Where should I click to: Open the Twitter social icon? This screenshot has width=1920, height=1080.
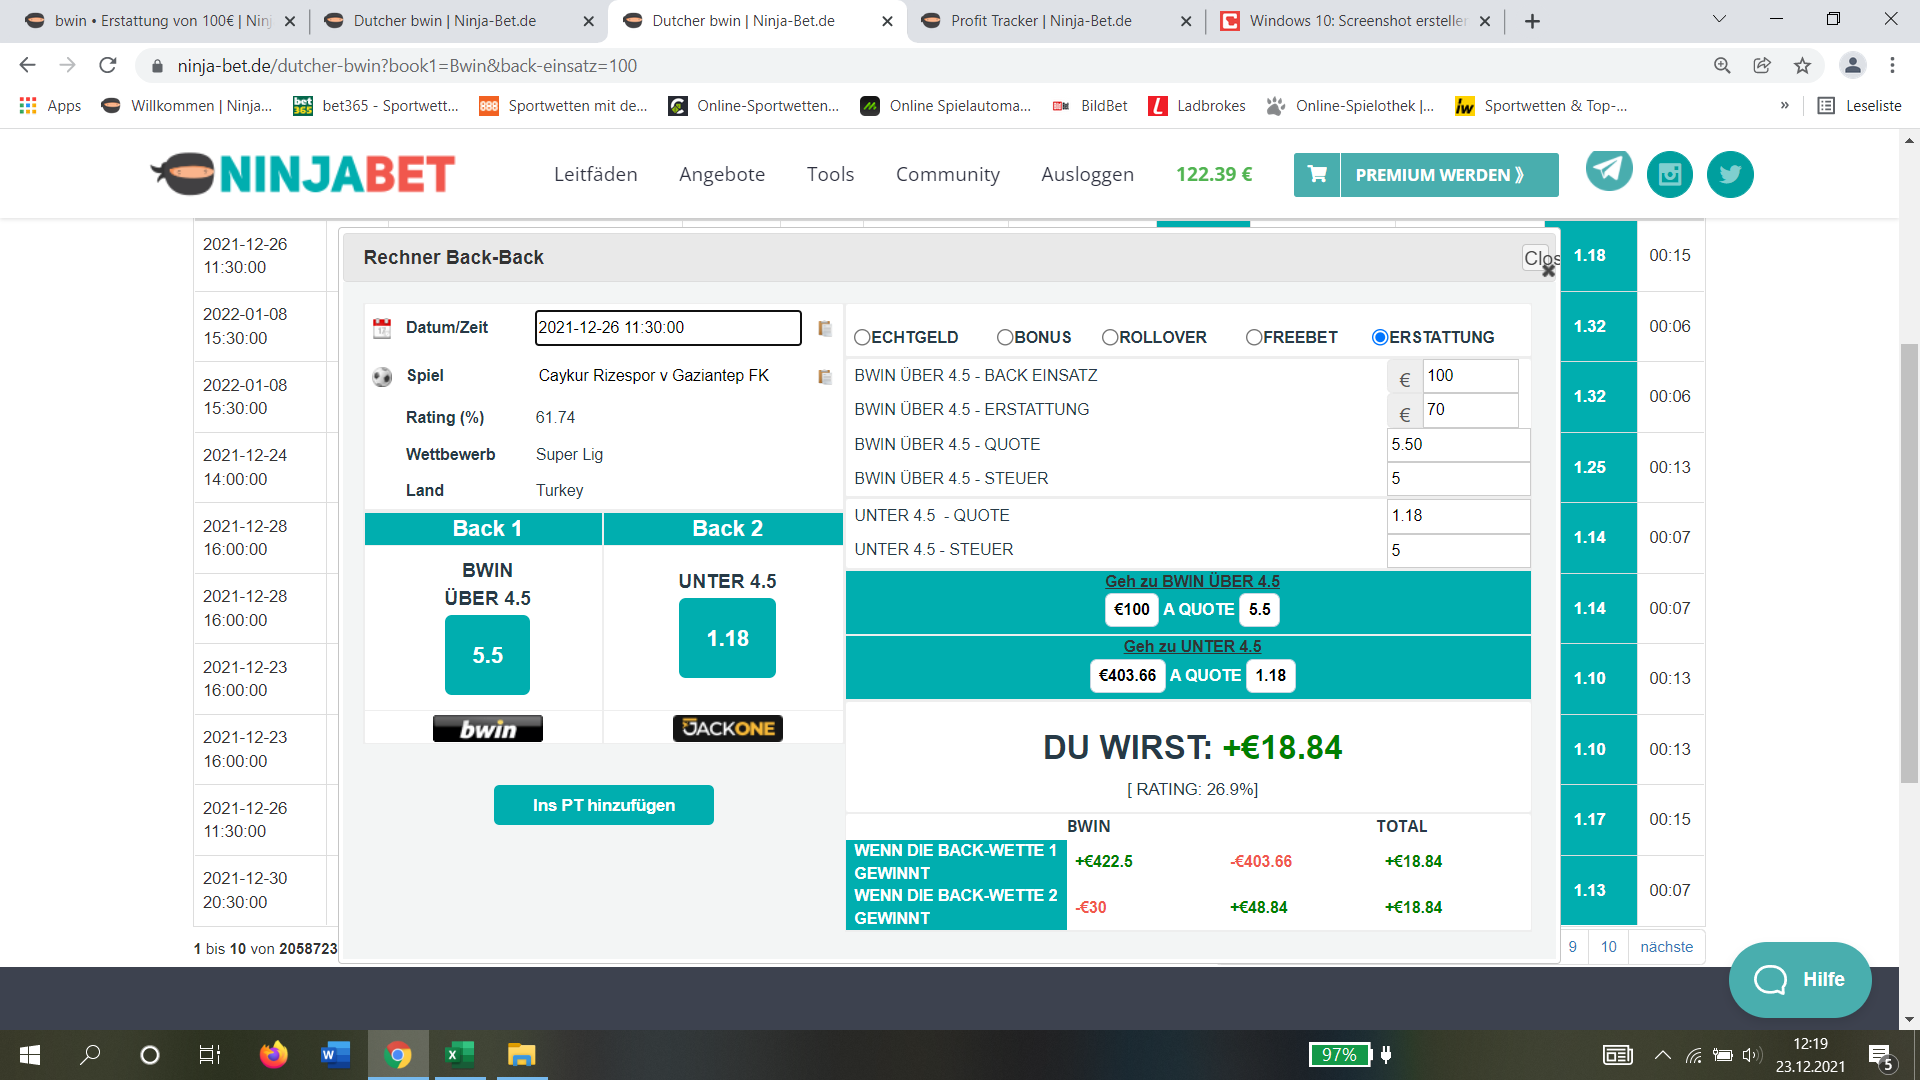[1730, 174]
